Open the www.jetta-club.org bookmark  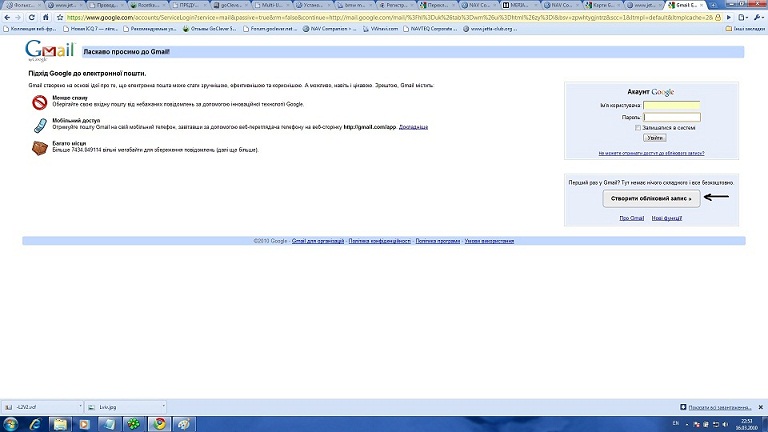489,29
